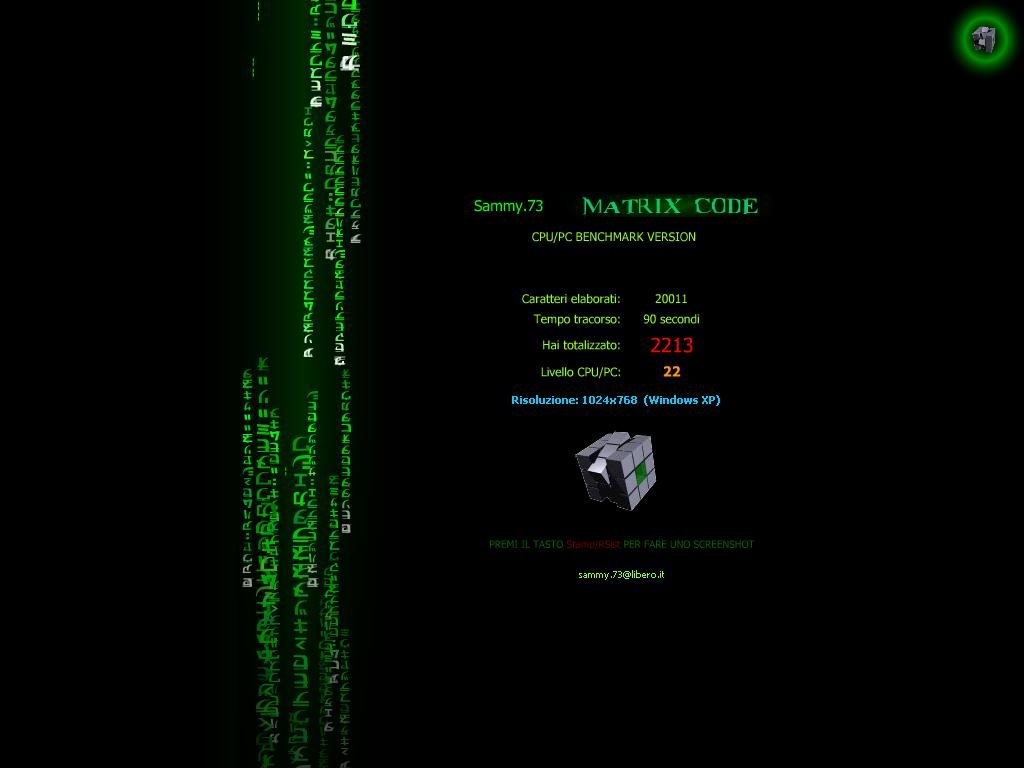
Task: Click the Hai totalizzato label
Action: click(x=581, y=345)
